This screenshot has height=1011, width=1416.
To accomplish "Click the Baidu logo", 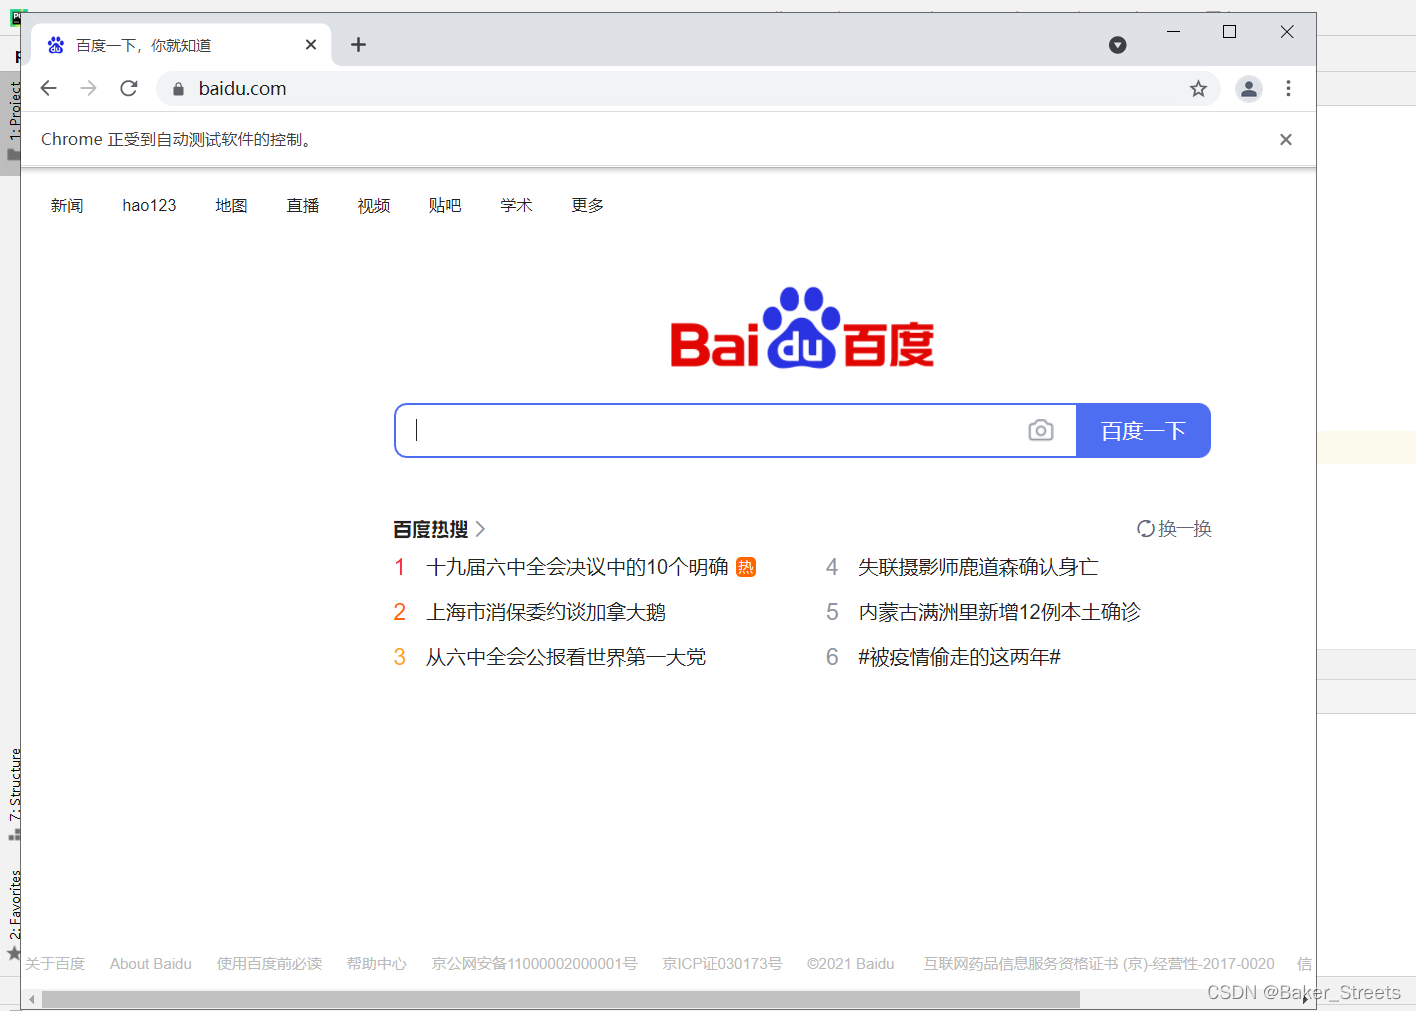I will (802, 328).
